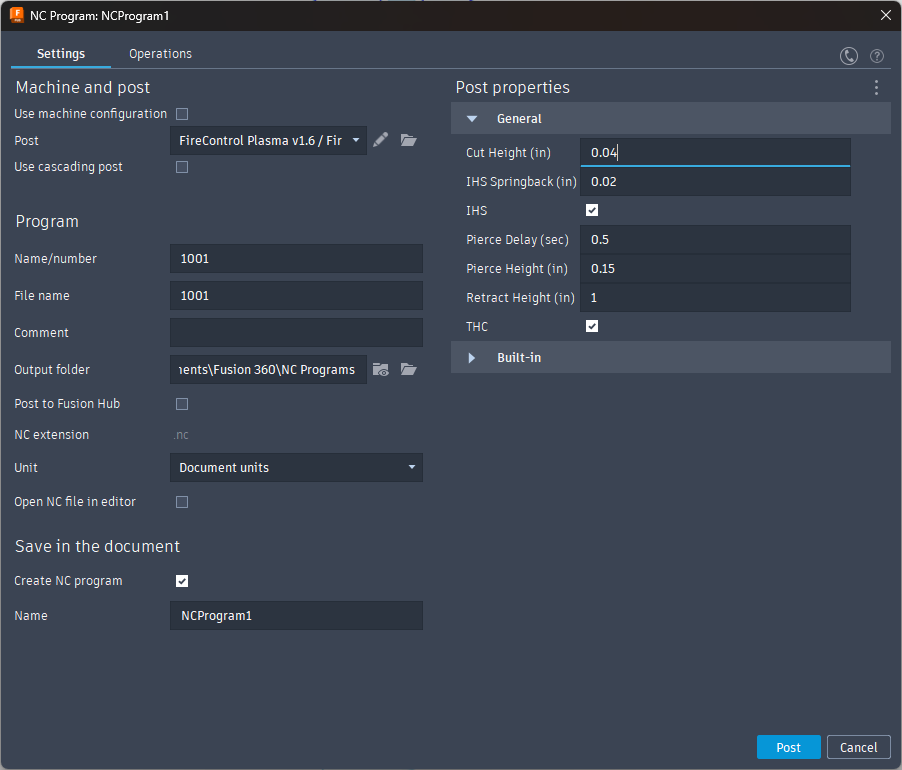This screenshot has width=902, height=770.
Task: Toggle the IHS checkbox
Action: pyautogui.click(x=592, y=211)
